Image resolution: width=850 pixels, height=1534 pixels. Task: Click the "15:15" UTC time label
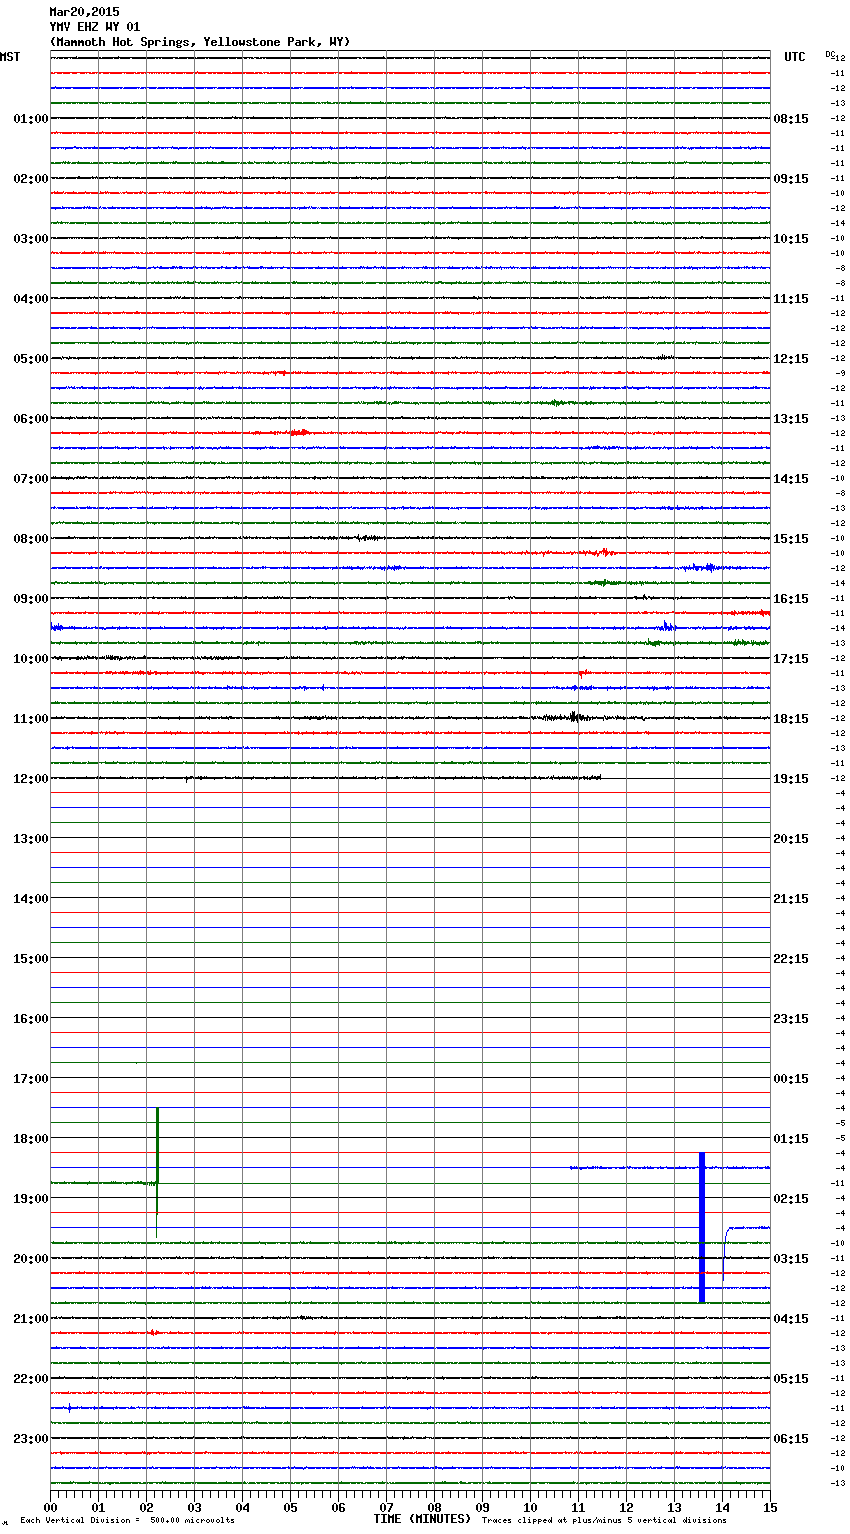tap(791, 539)
